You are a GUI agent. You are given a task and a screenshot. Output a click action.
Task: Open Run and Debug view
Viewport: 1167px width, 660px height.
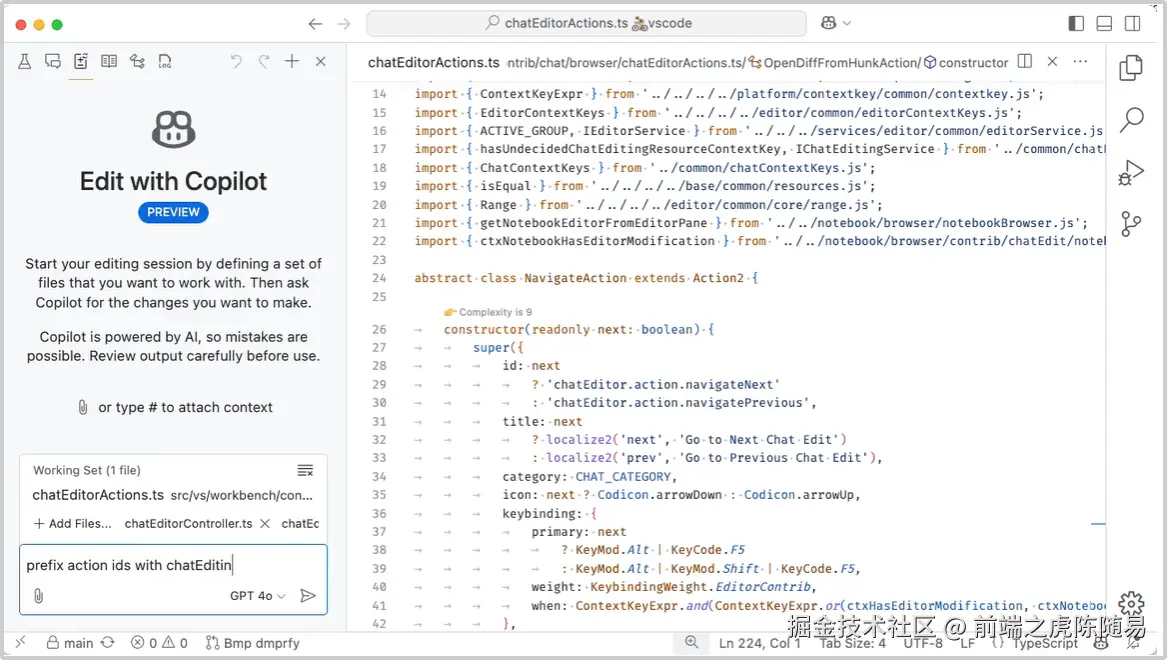click(x=1131, y=173)
